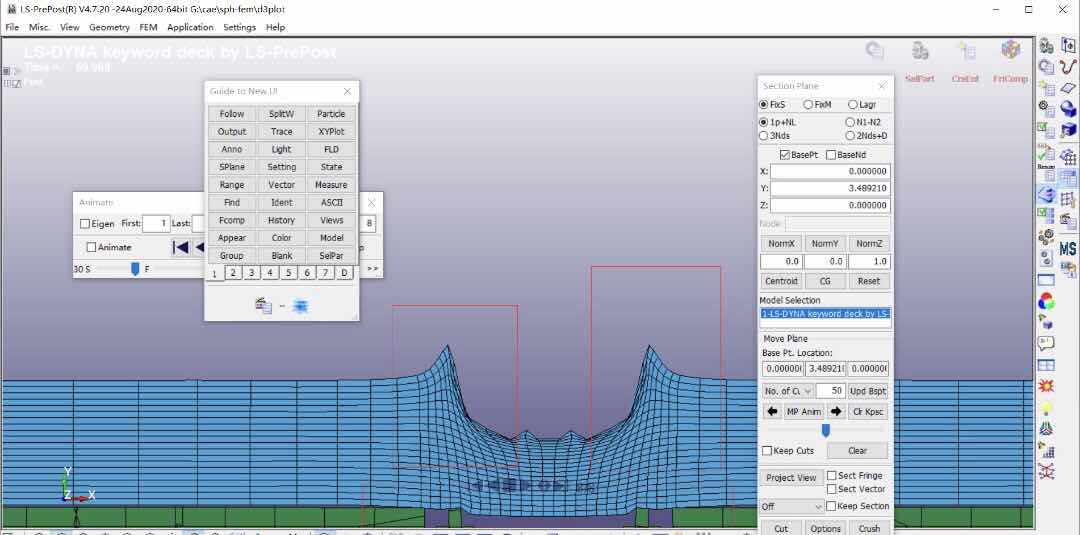Open the Application menu
Viewport: 1080px width, 535px height.
pos(190,27)
